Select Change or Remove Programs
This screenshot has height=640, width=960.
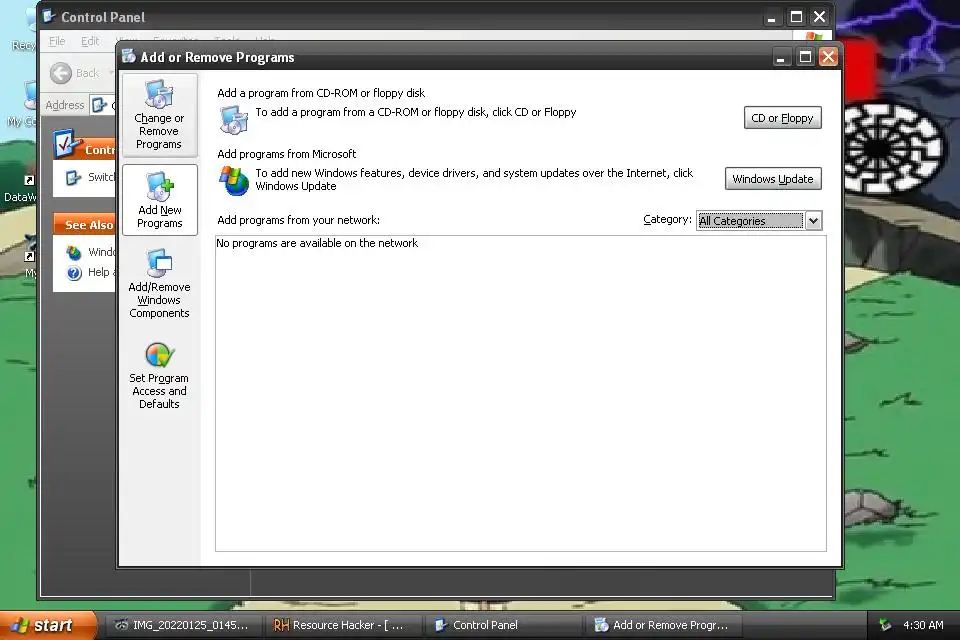(x=159, y=115)
